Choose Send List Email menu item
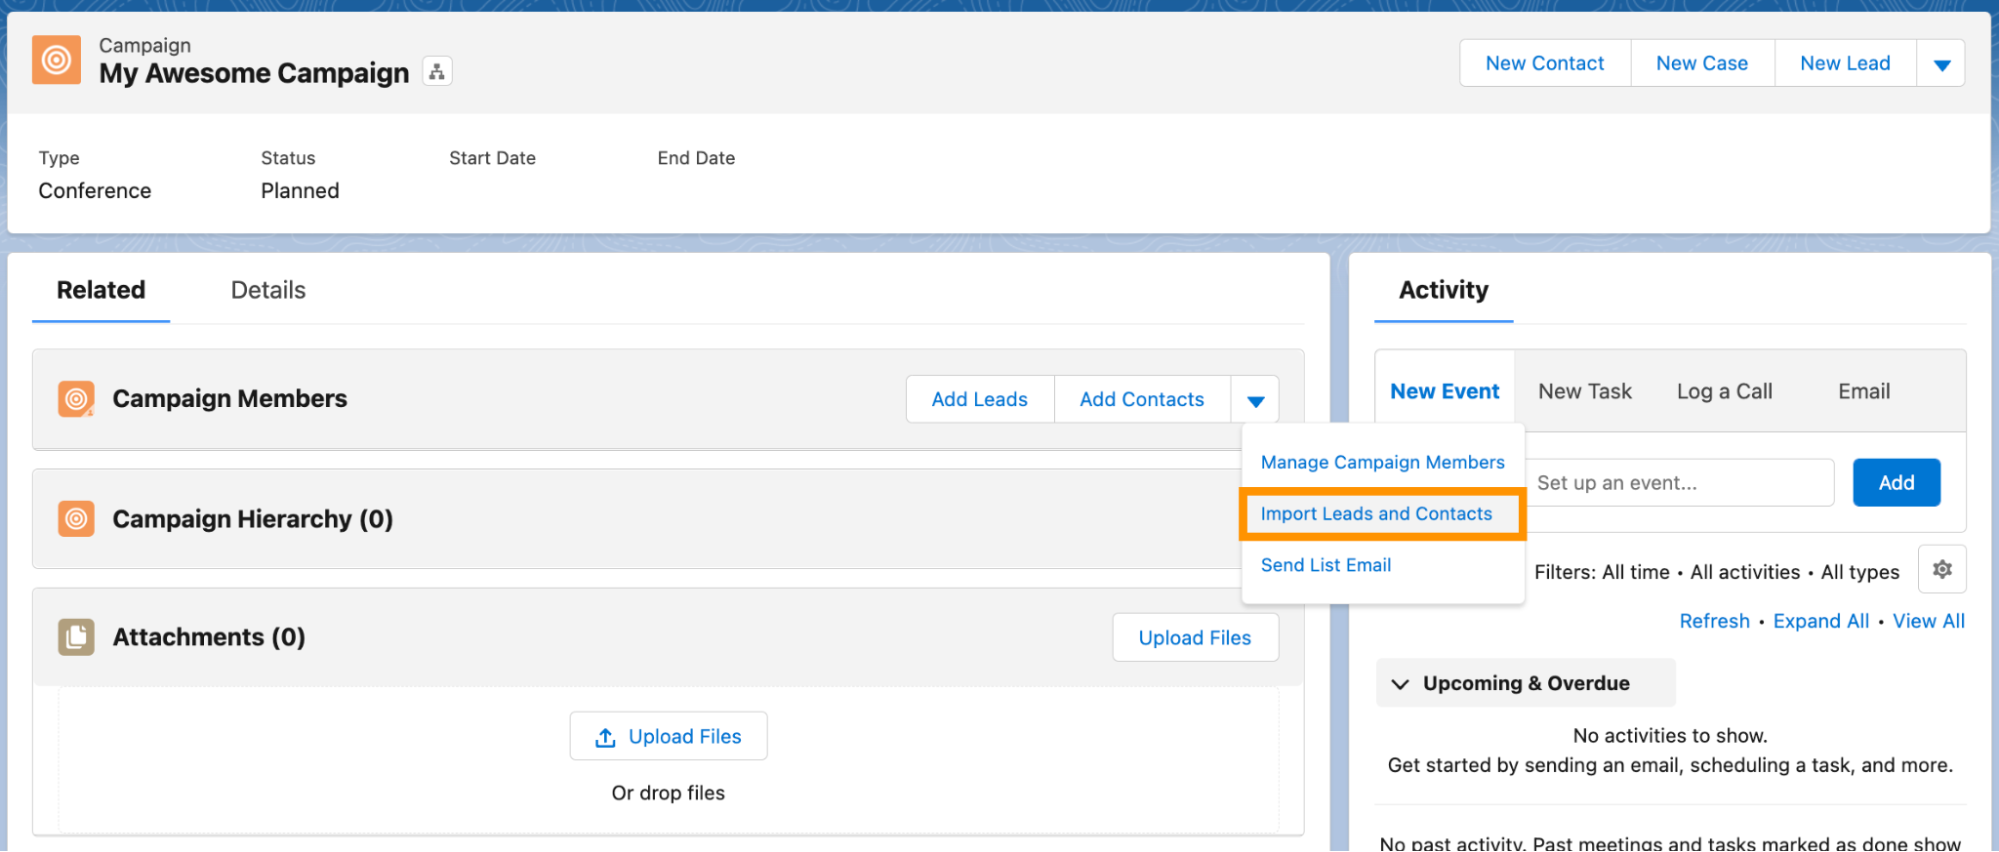Image resolution: width=1999 pixels, height=852 pixels. point(1382,565)
